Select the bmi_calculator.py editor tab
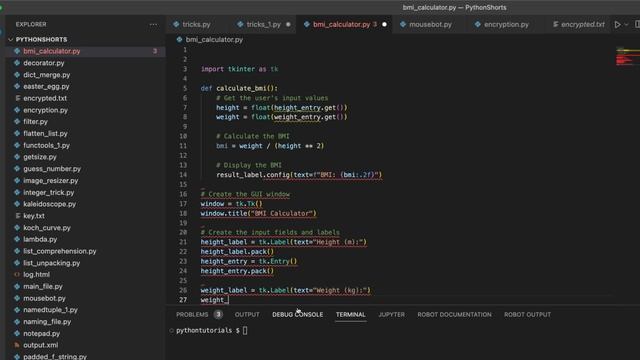 [x=341, y=24]
